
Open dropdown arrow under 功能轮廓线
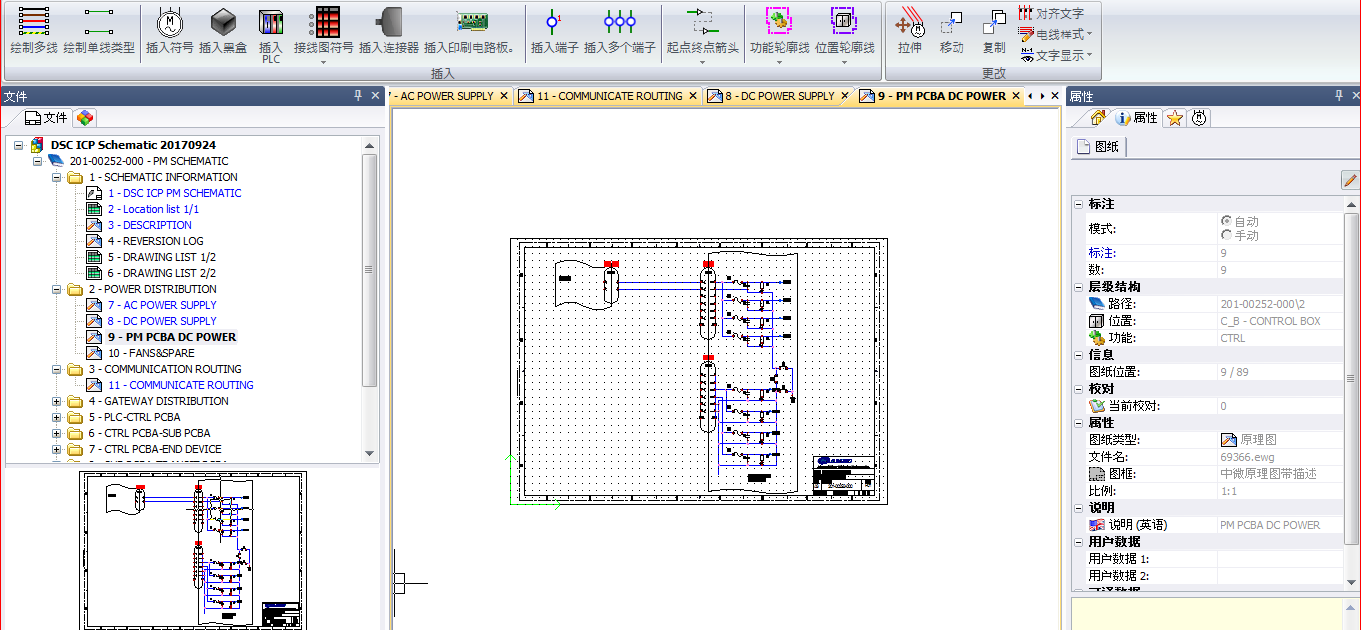[x=779, y=62]
